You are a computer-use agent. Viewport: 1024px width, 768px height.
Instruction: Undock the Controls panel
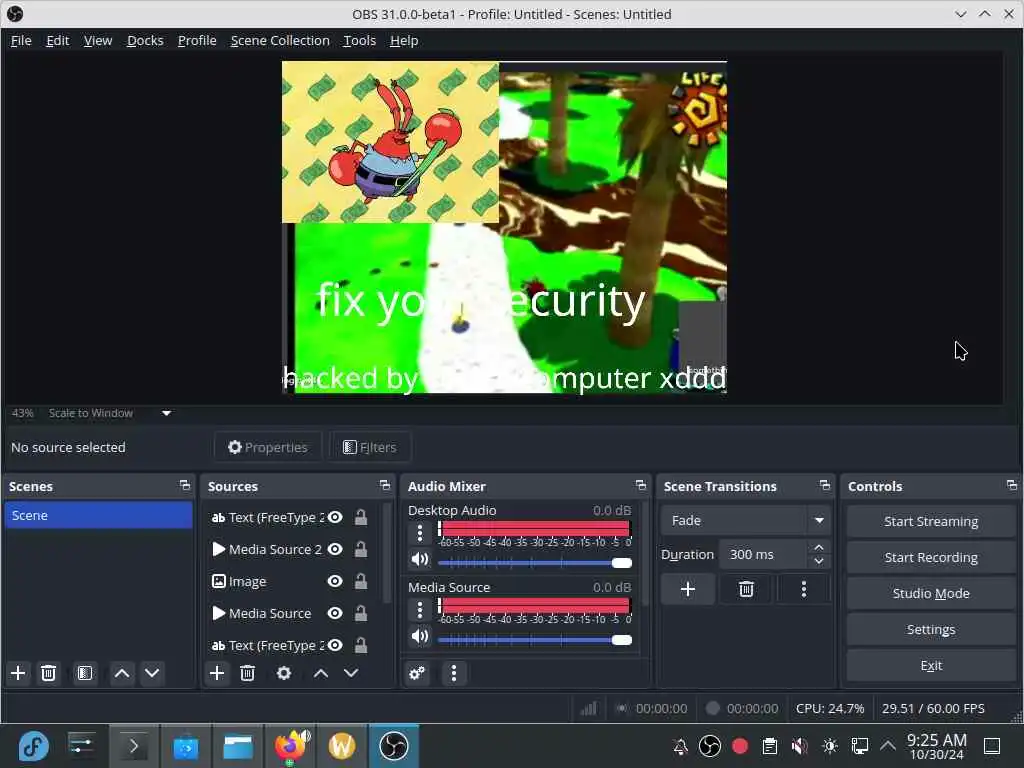click(x=1012, y=486)
